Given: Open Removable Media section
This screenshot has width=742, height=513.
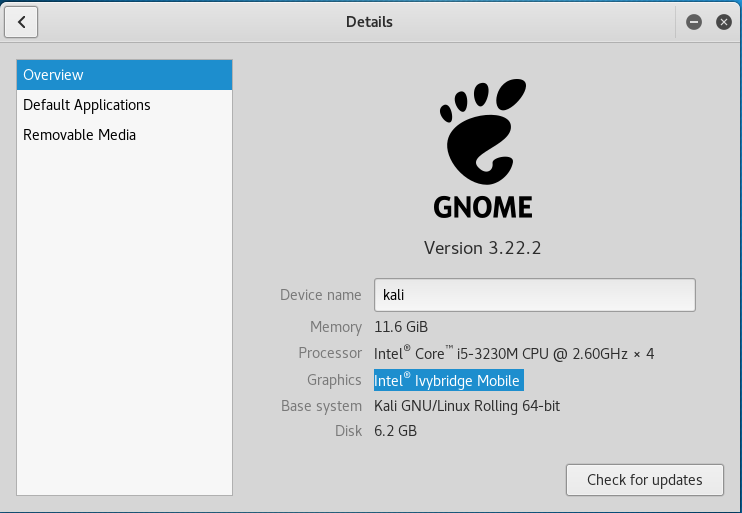Looking at the screenshot, I should point(124,135).
